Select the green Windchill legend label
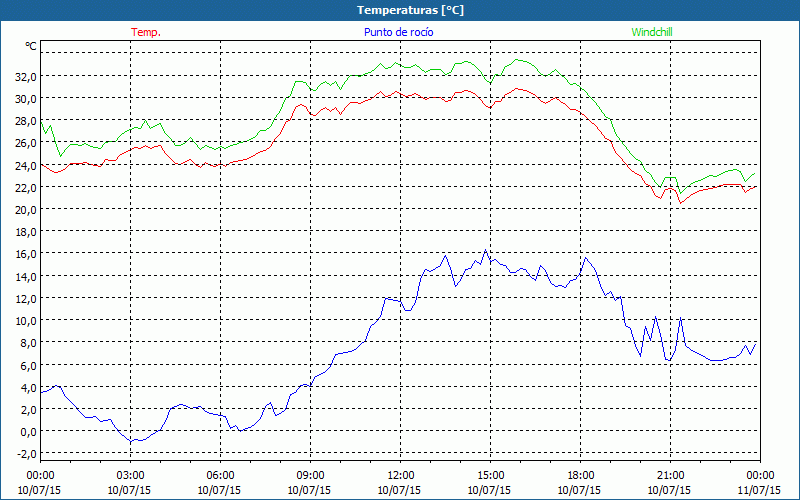 652,32
